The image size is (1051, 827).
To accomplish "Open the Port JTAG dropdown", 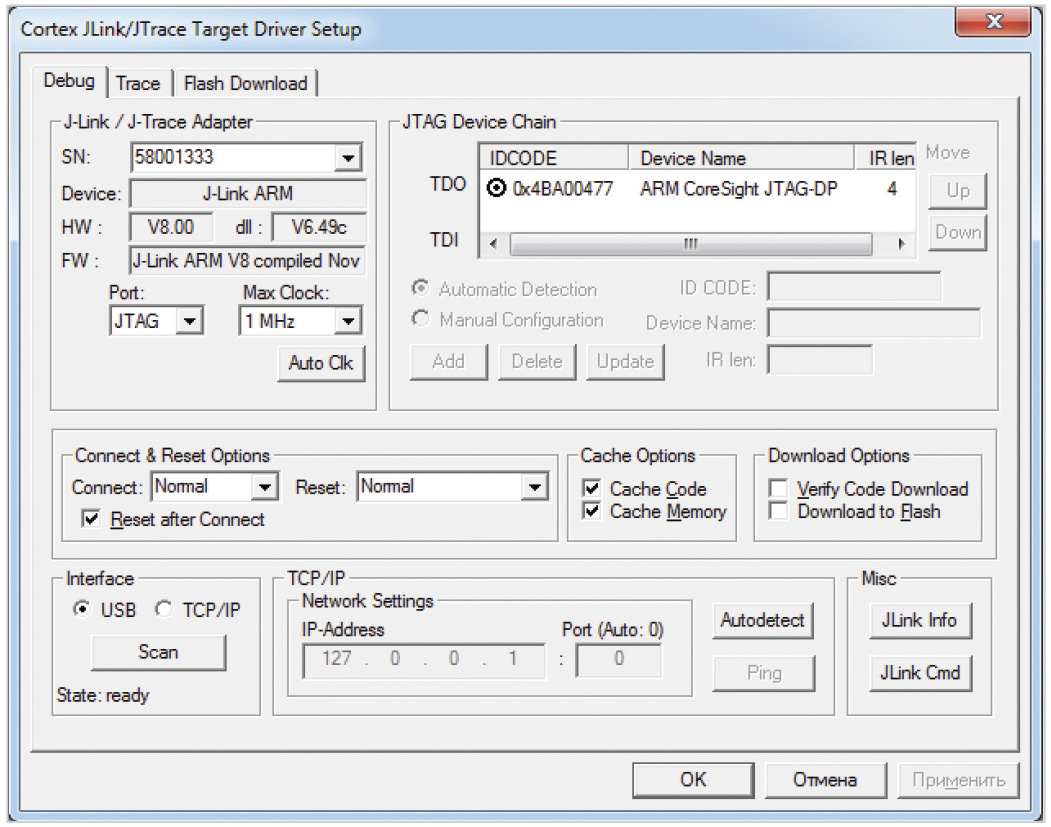I will (190, 321).
